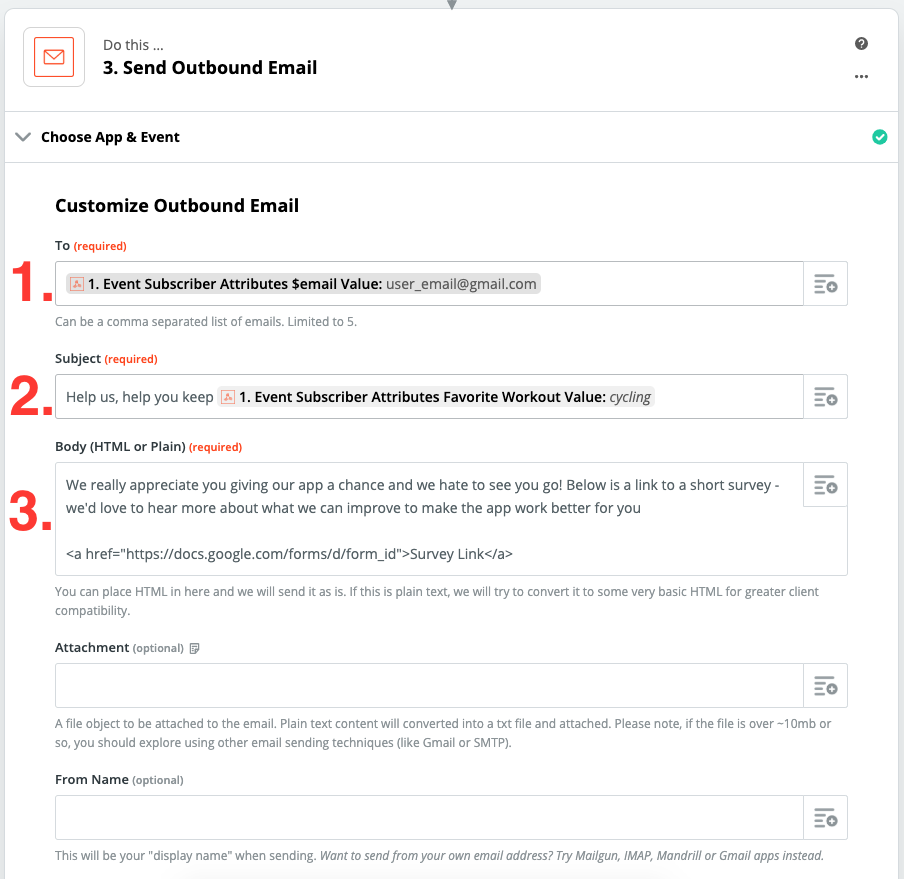This screenshot has height=879, width=904.
Task: Click the green completed checkmark indicator
Action: tap(879, 137)
